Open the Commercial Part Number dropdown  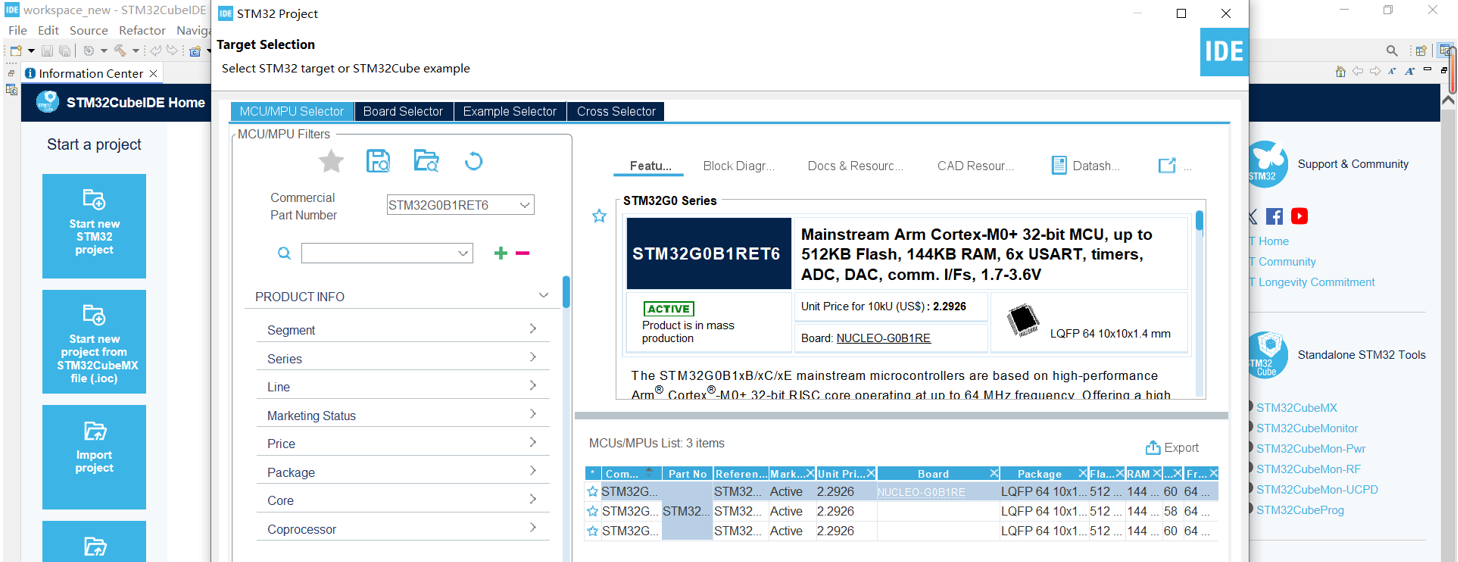(x=524, y=205)
